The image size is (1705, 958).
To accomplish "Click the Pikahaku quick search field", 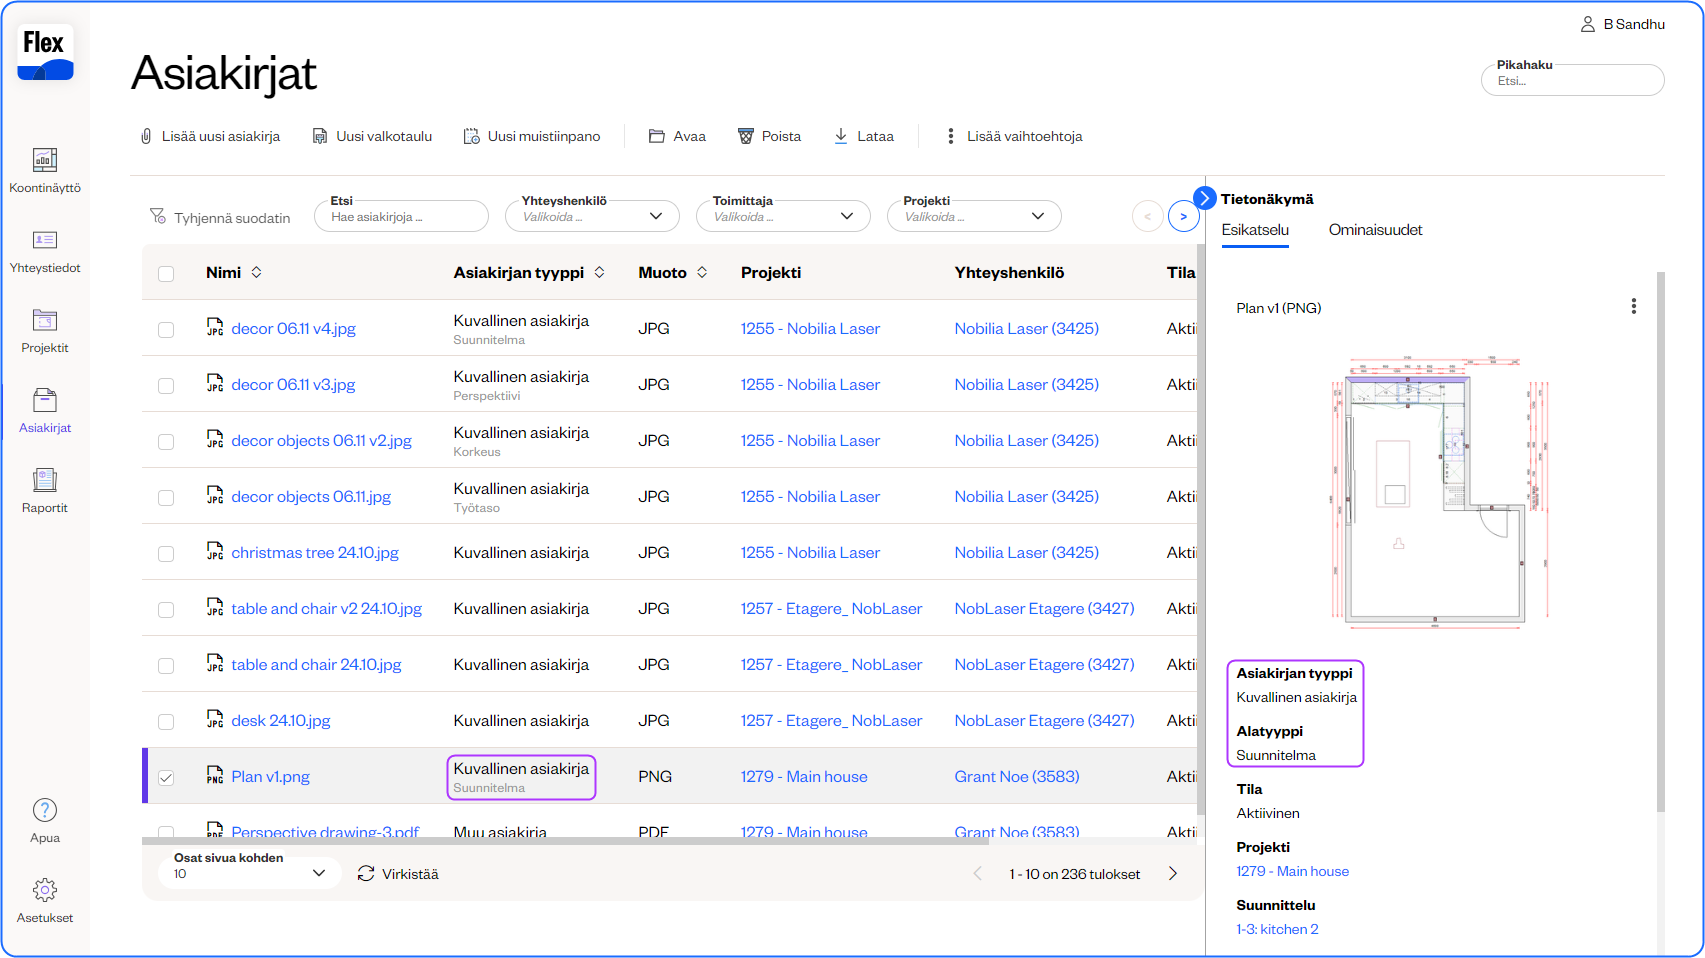I will point(1572,81).
